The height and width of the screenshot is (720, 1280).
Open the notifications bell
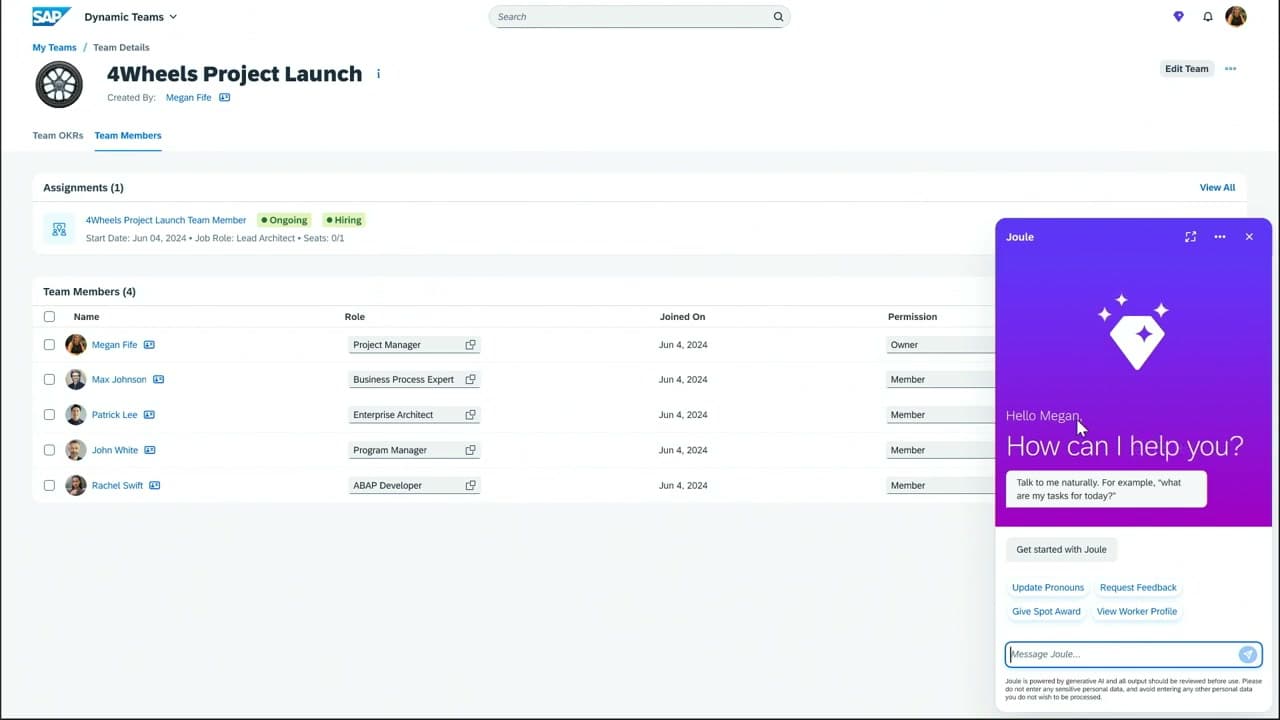(1208, 17)
